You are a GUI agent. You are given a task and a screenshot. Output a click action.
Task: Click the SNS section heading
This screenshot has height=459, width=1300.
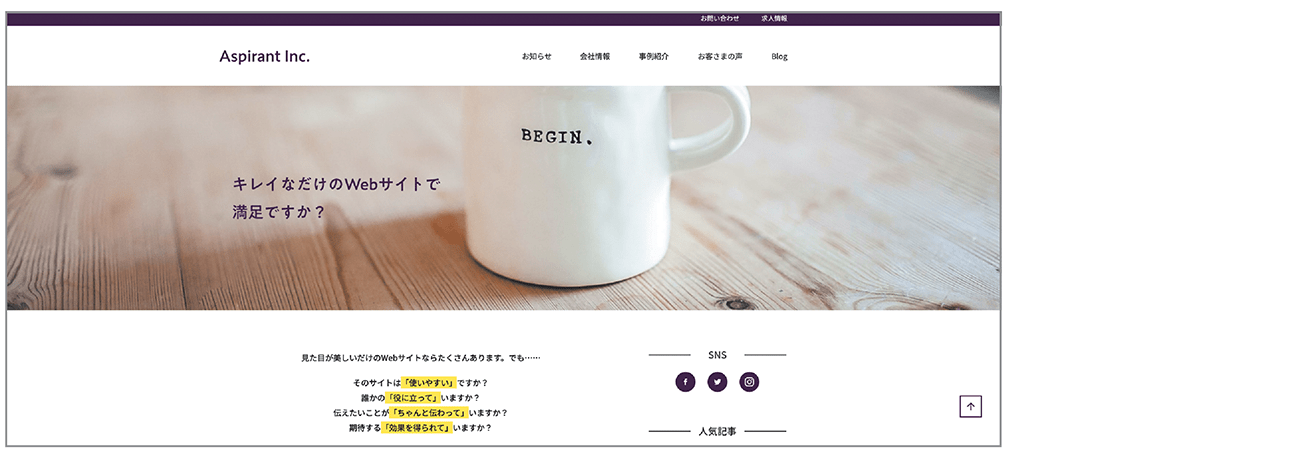click(717, 355)
